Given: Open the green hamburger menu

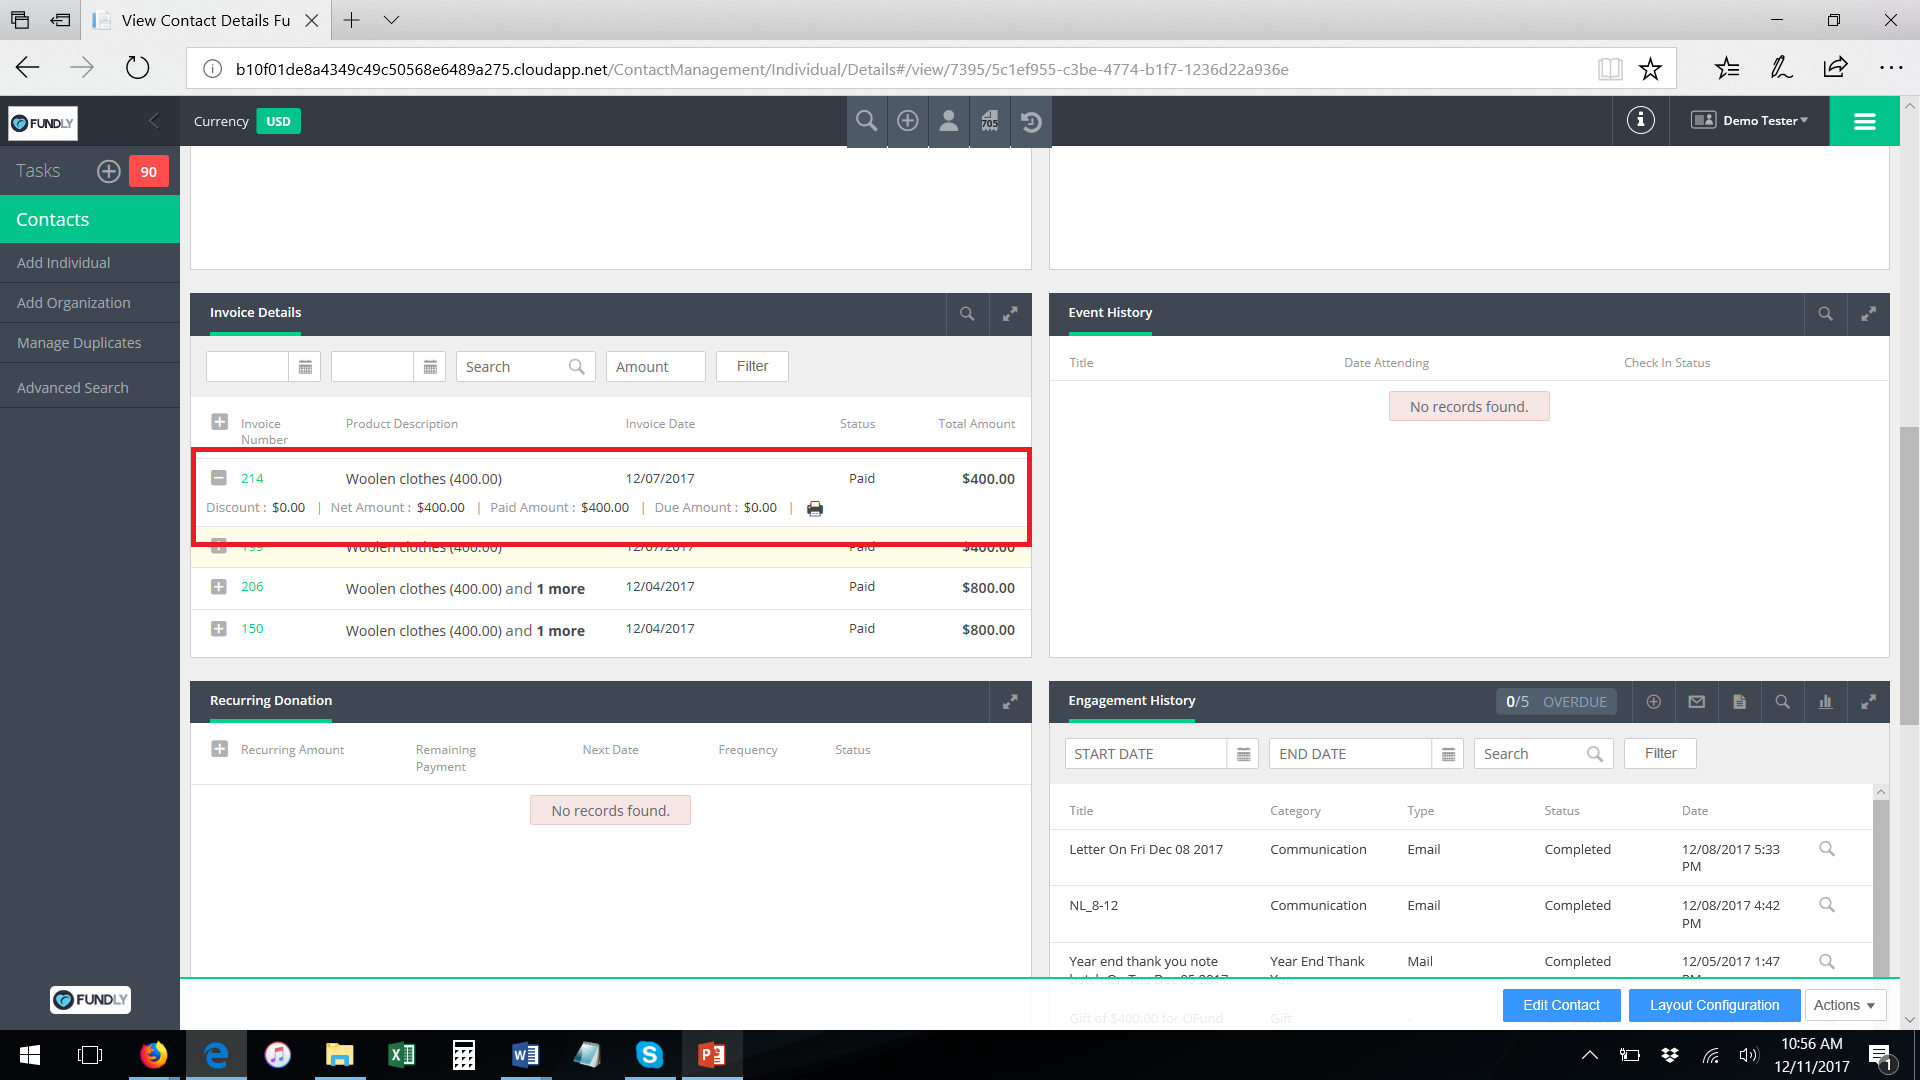Looking at the screenshot, I should click(1864, 121).
